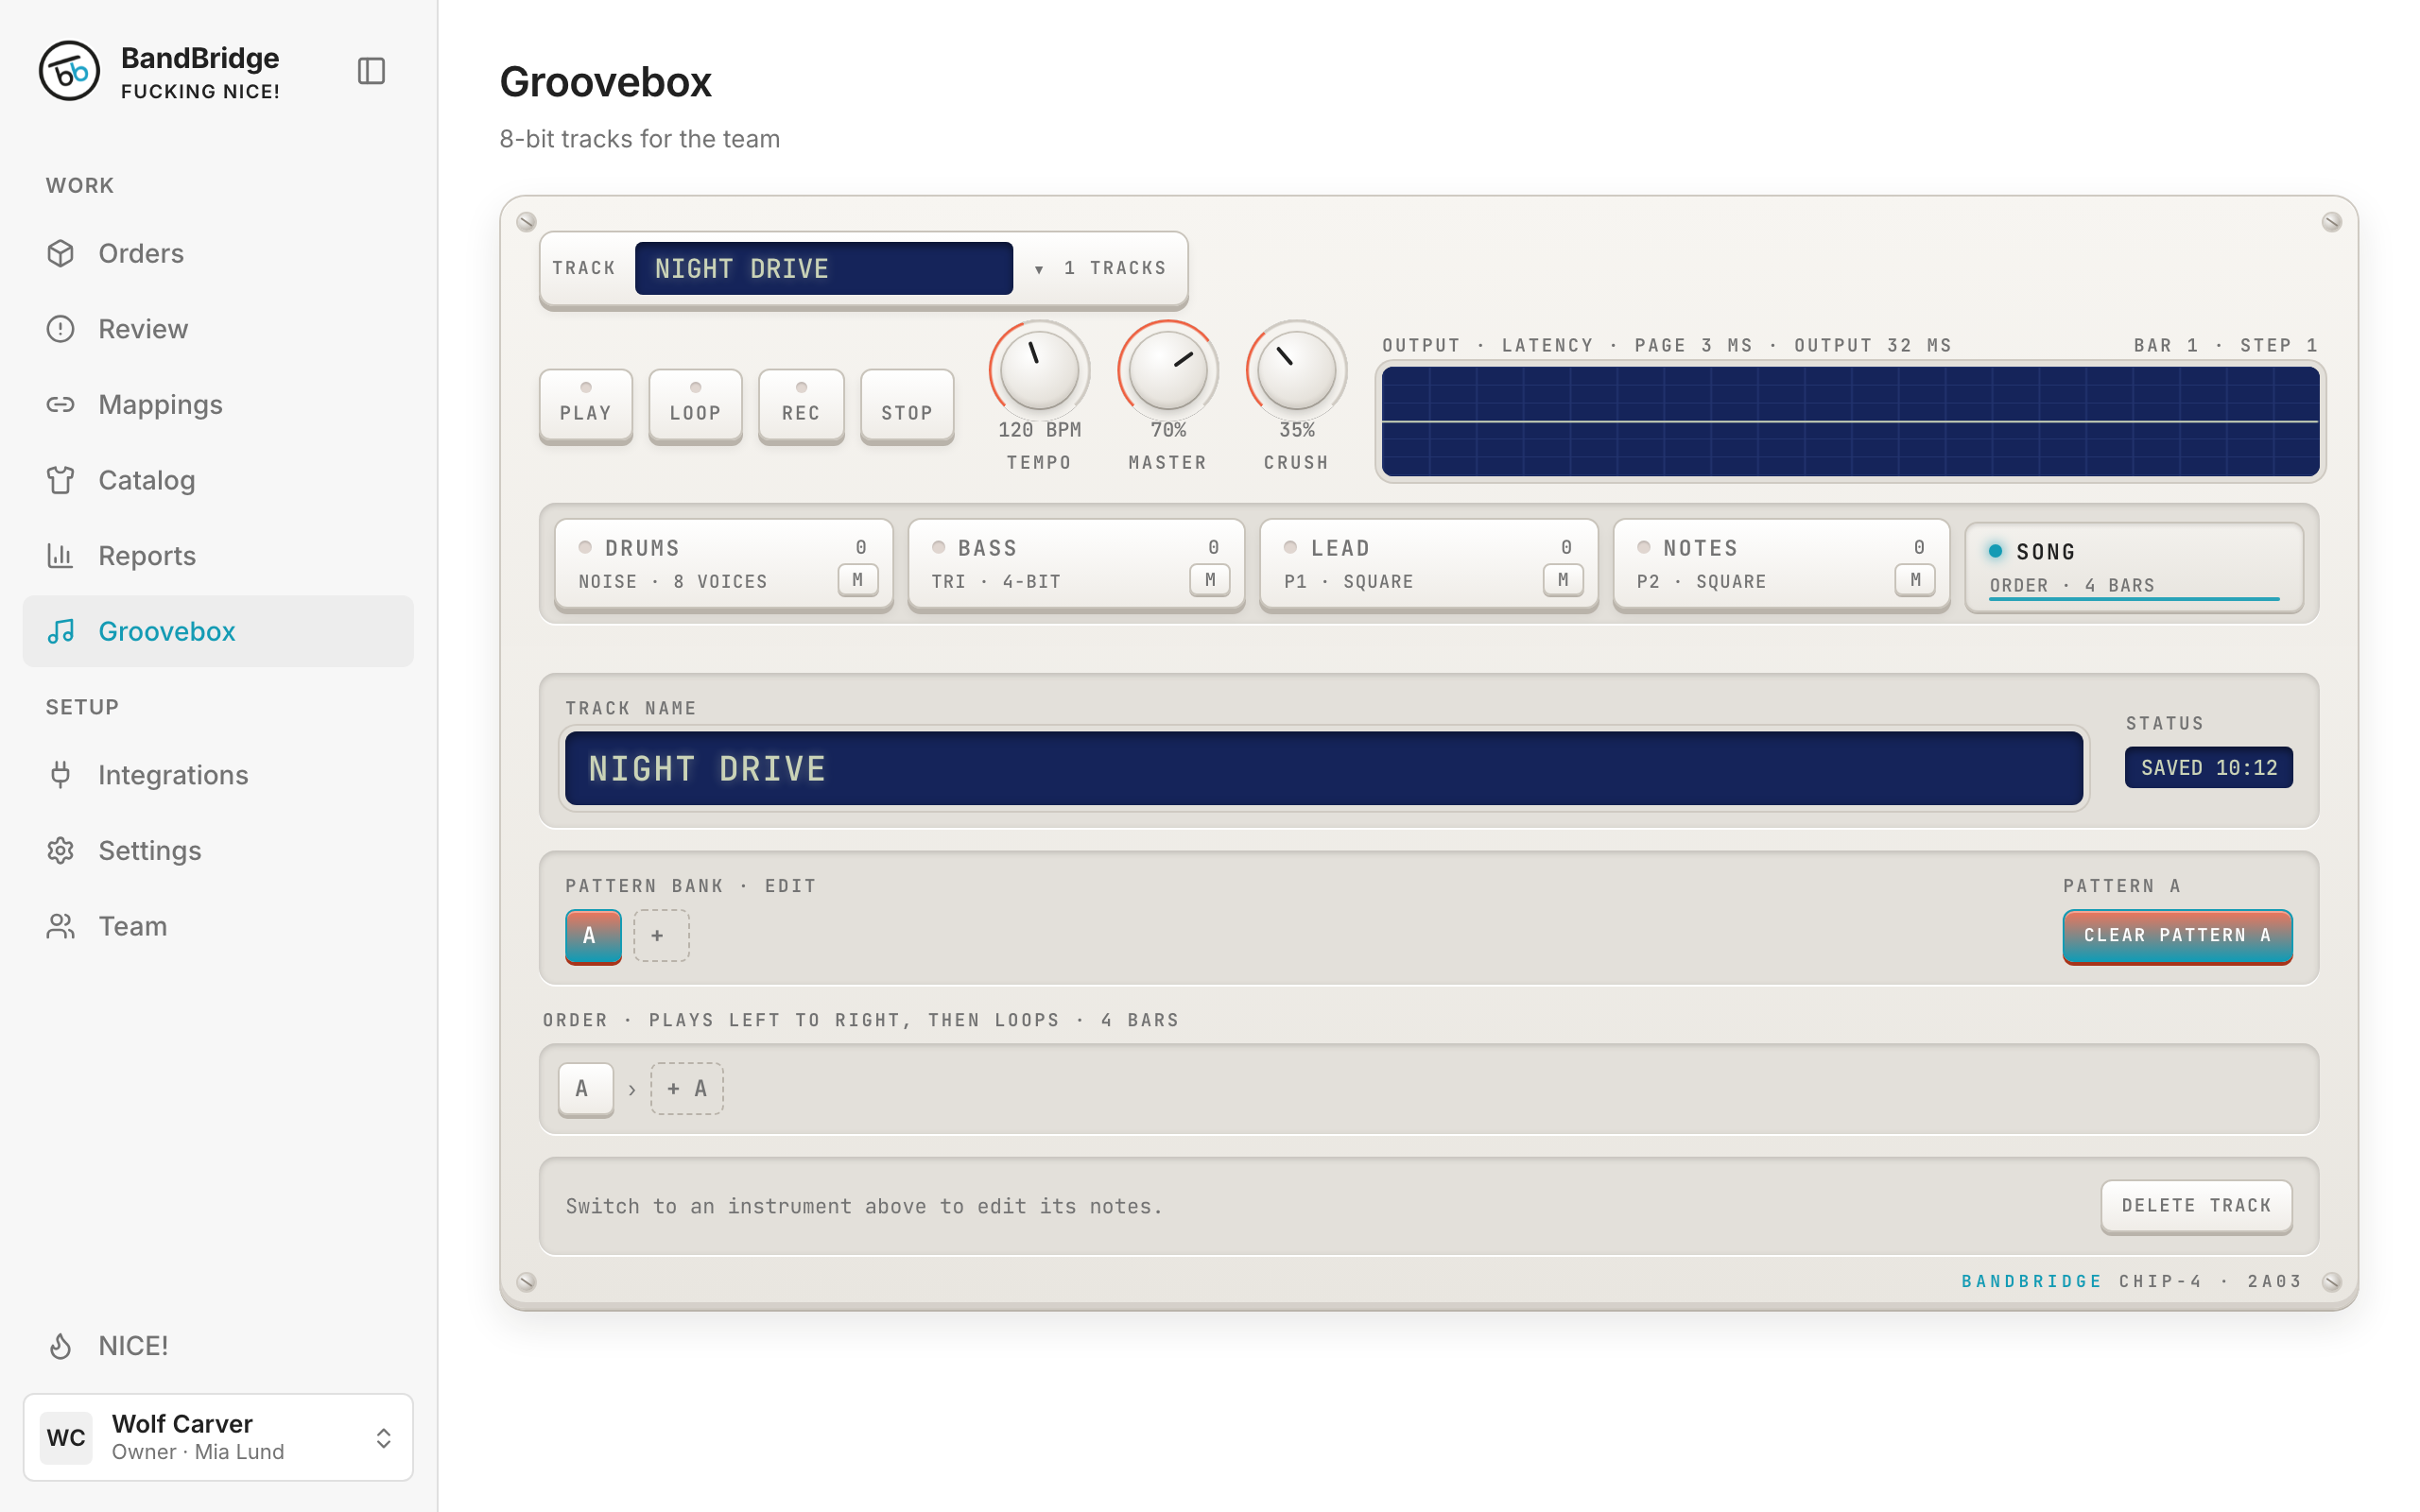Switch to the SONG tab
Screen dimensions: 2420x1512
click(x=2134, y=566)
